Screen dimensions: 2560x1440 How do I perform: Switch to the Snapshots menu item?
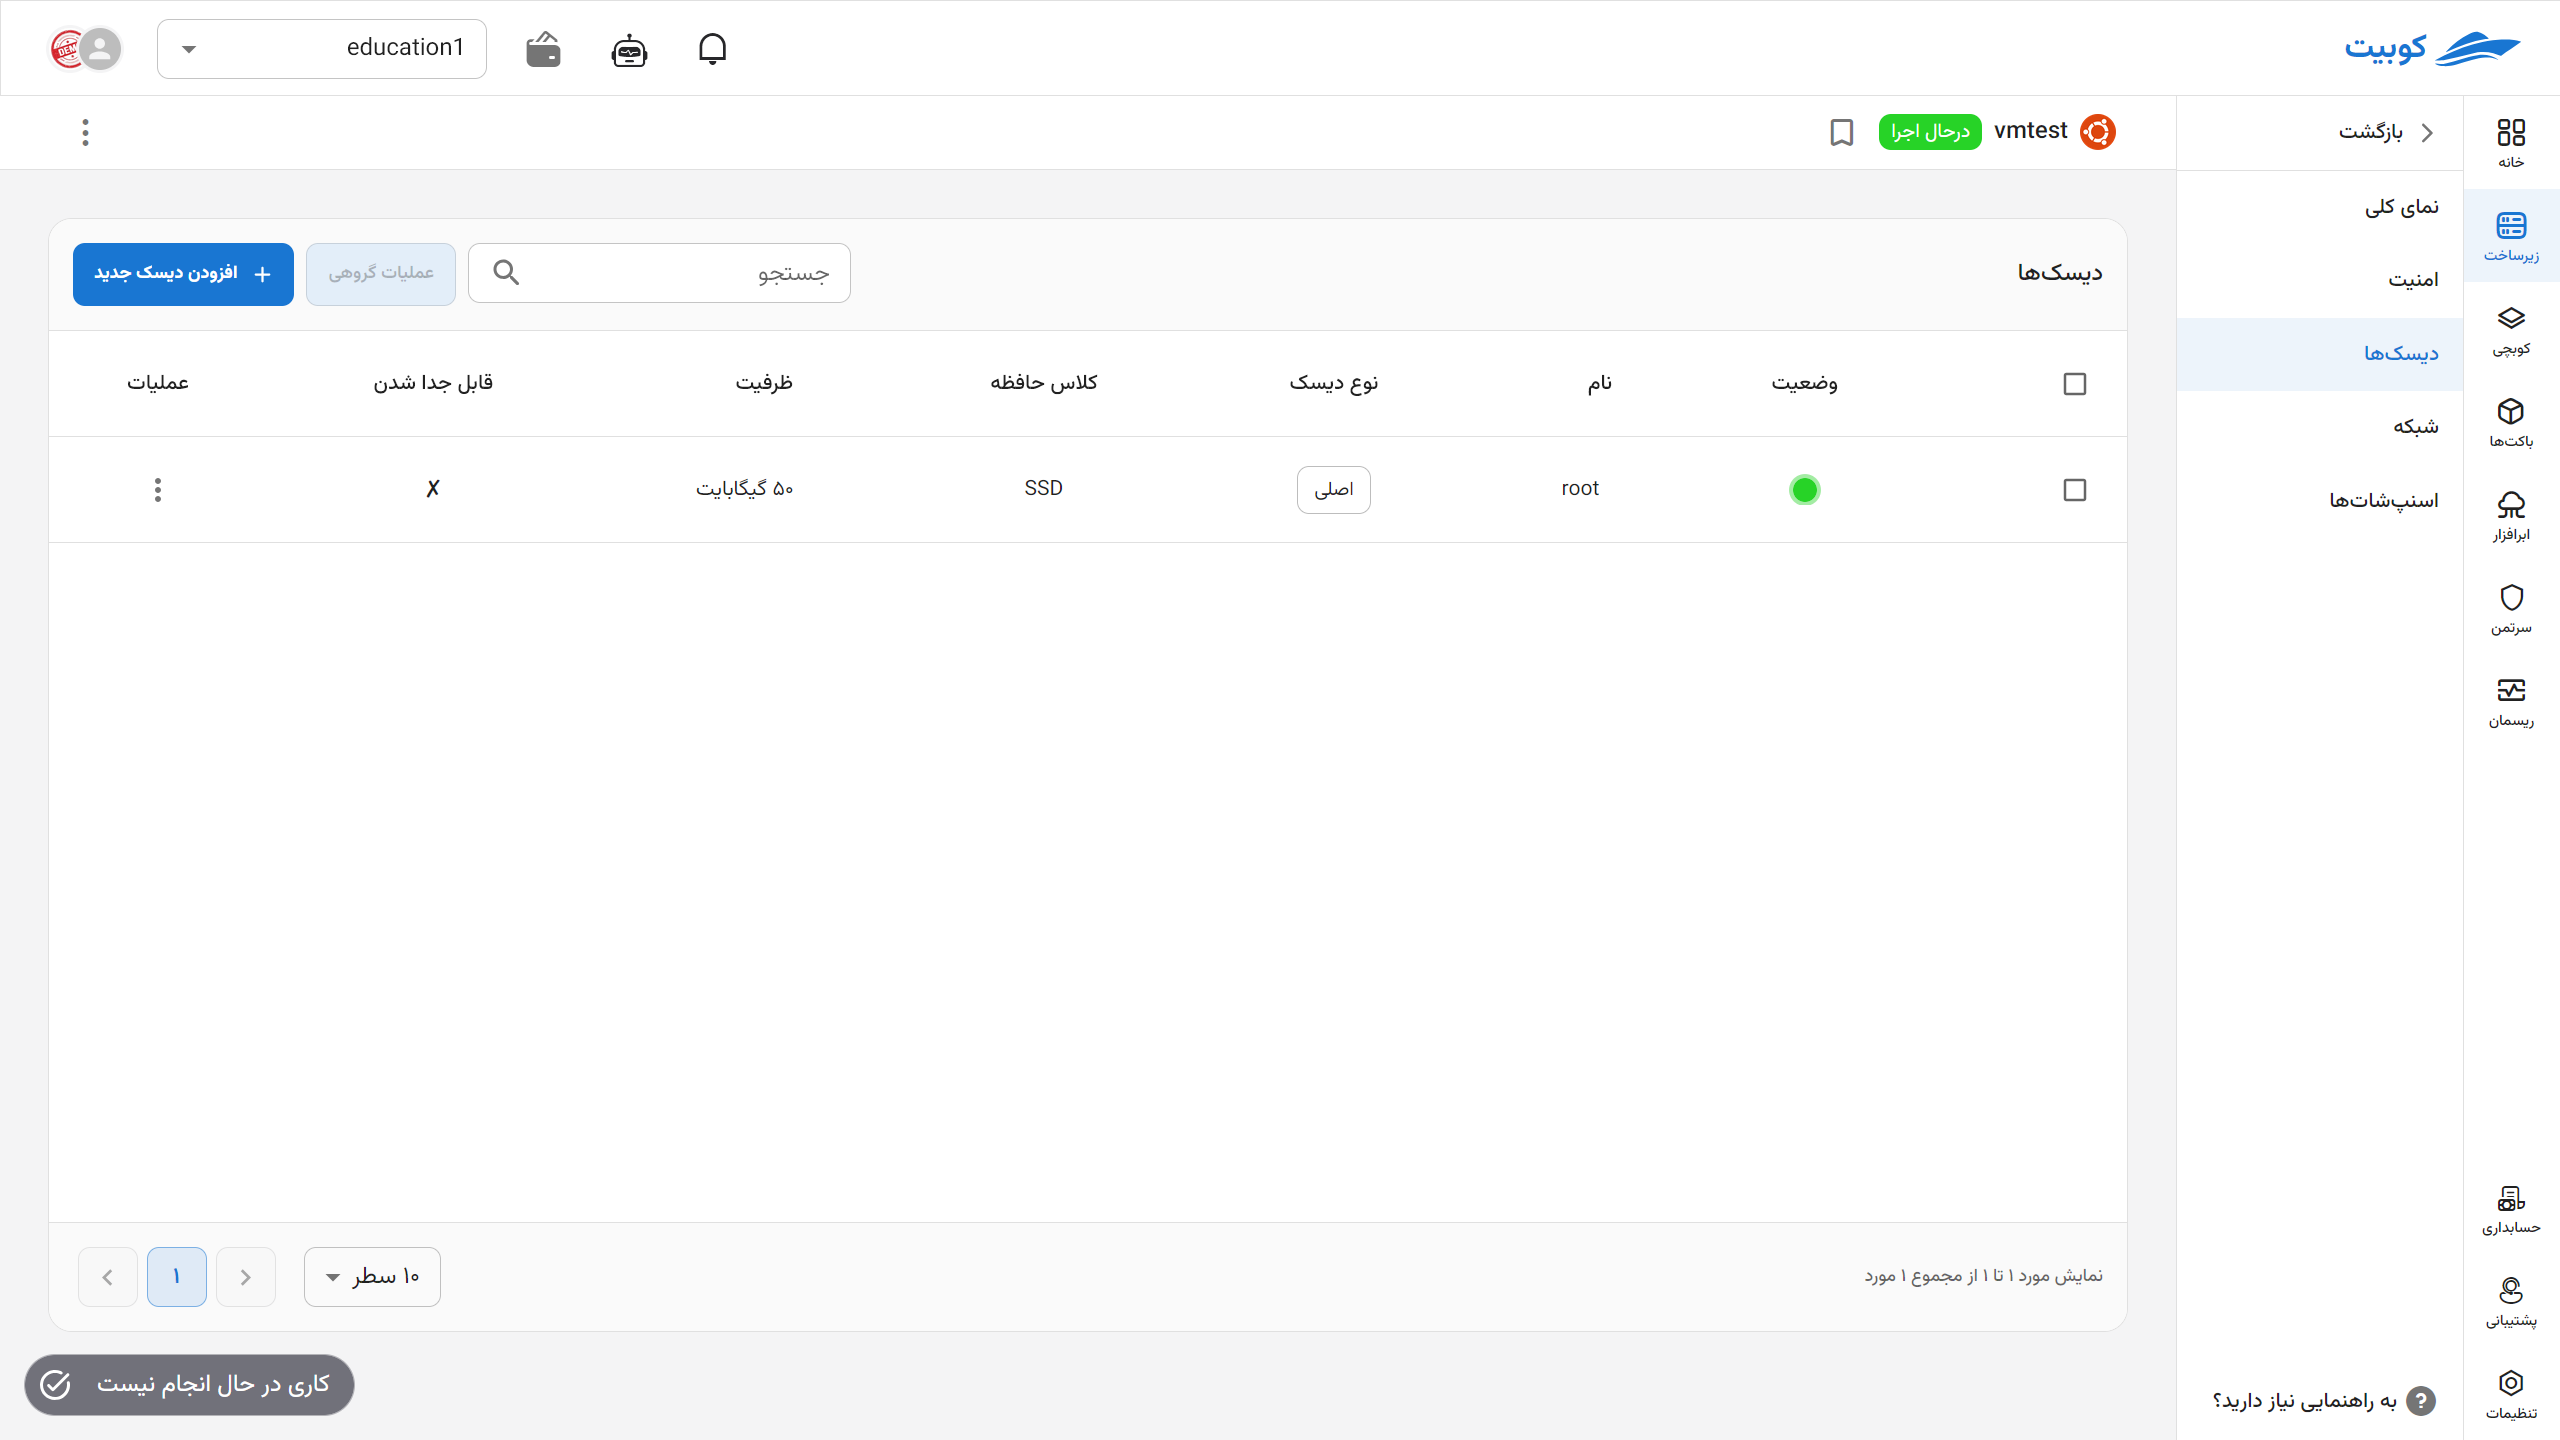tap(2383, 500)
